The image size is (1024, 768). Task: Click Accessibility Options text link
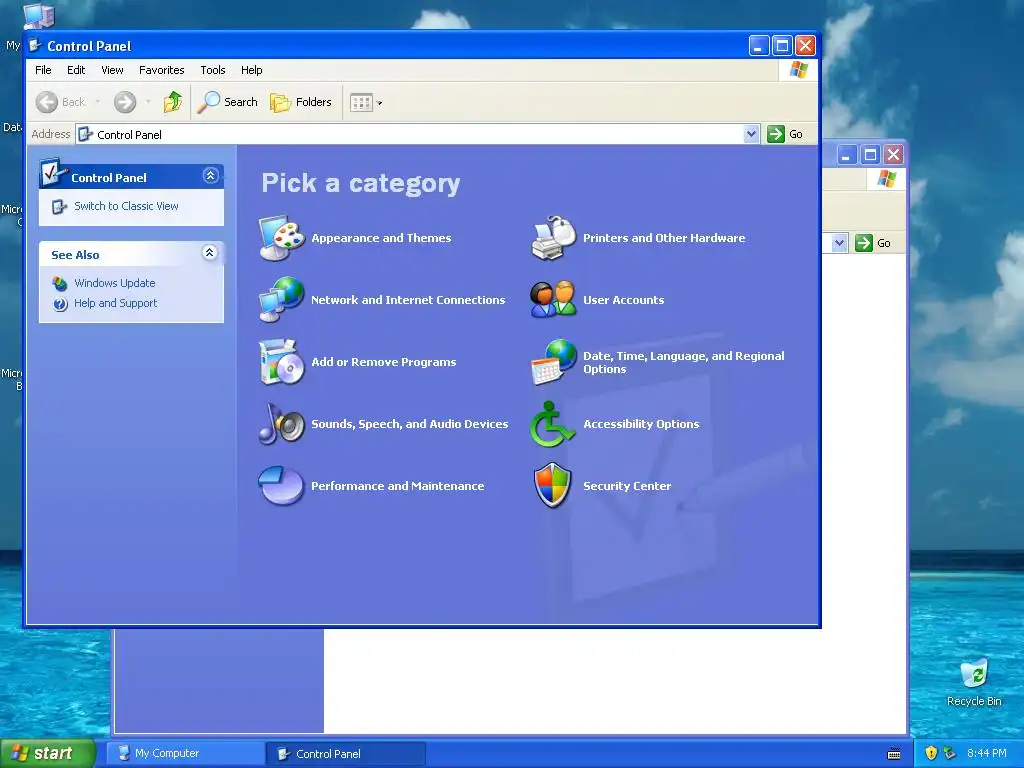[641, 424]
